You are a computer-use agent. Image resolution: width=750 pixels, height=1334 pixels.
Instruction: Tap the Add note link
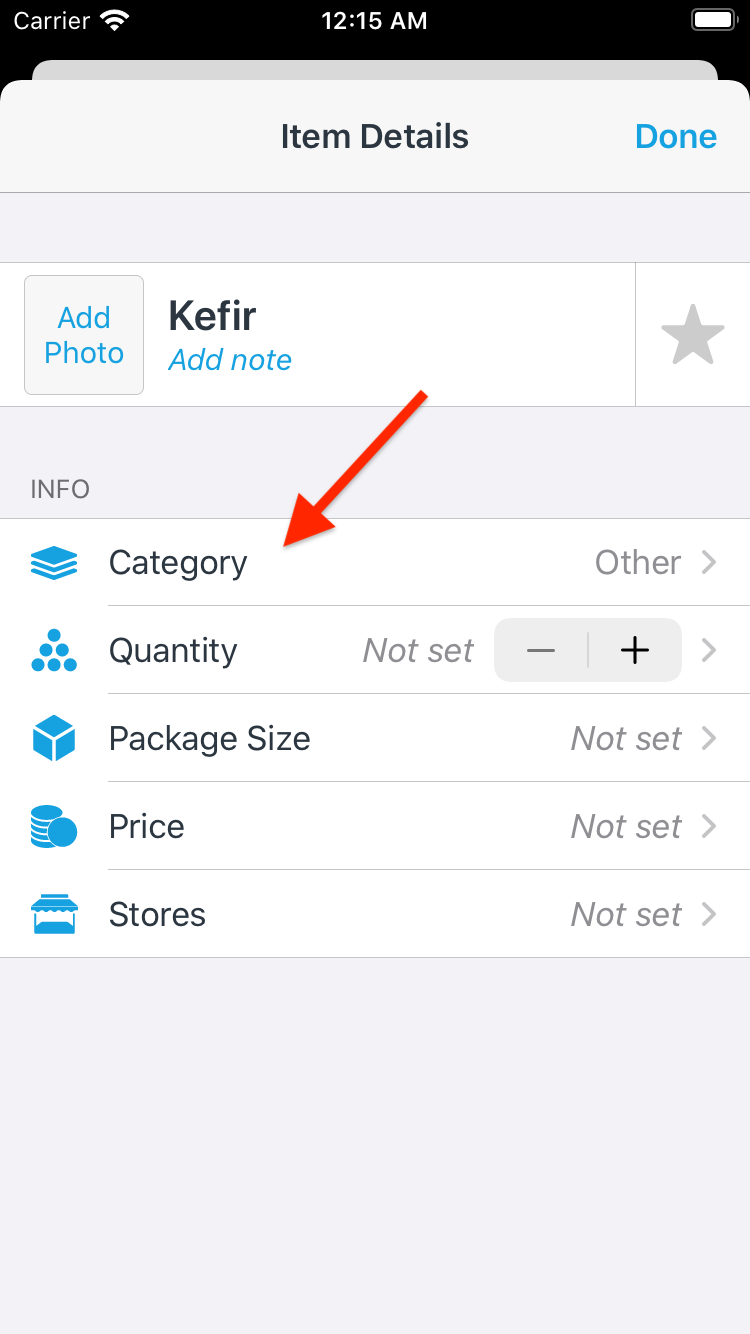point(230,360)
